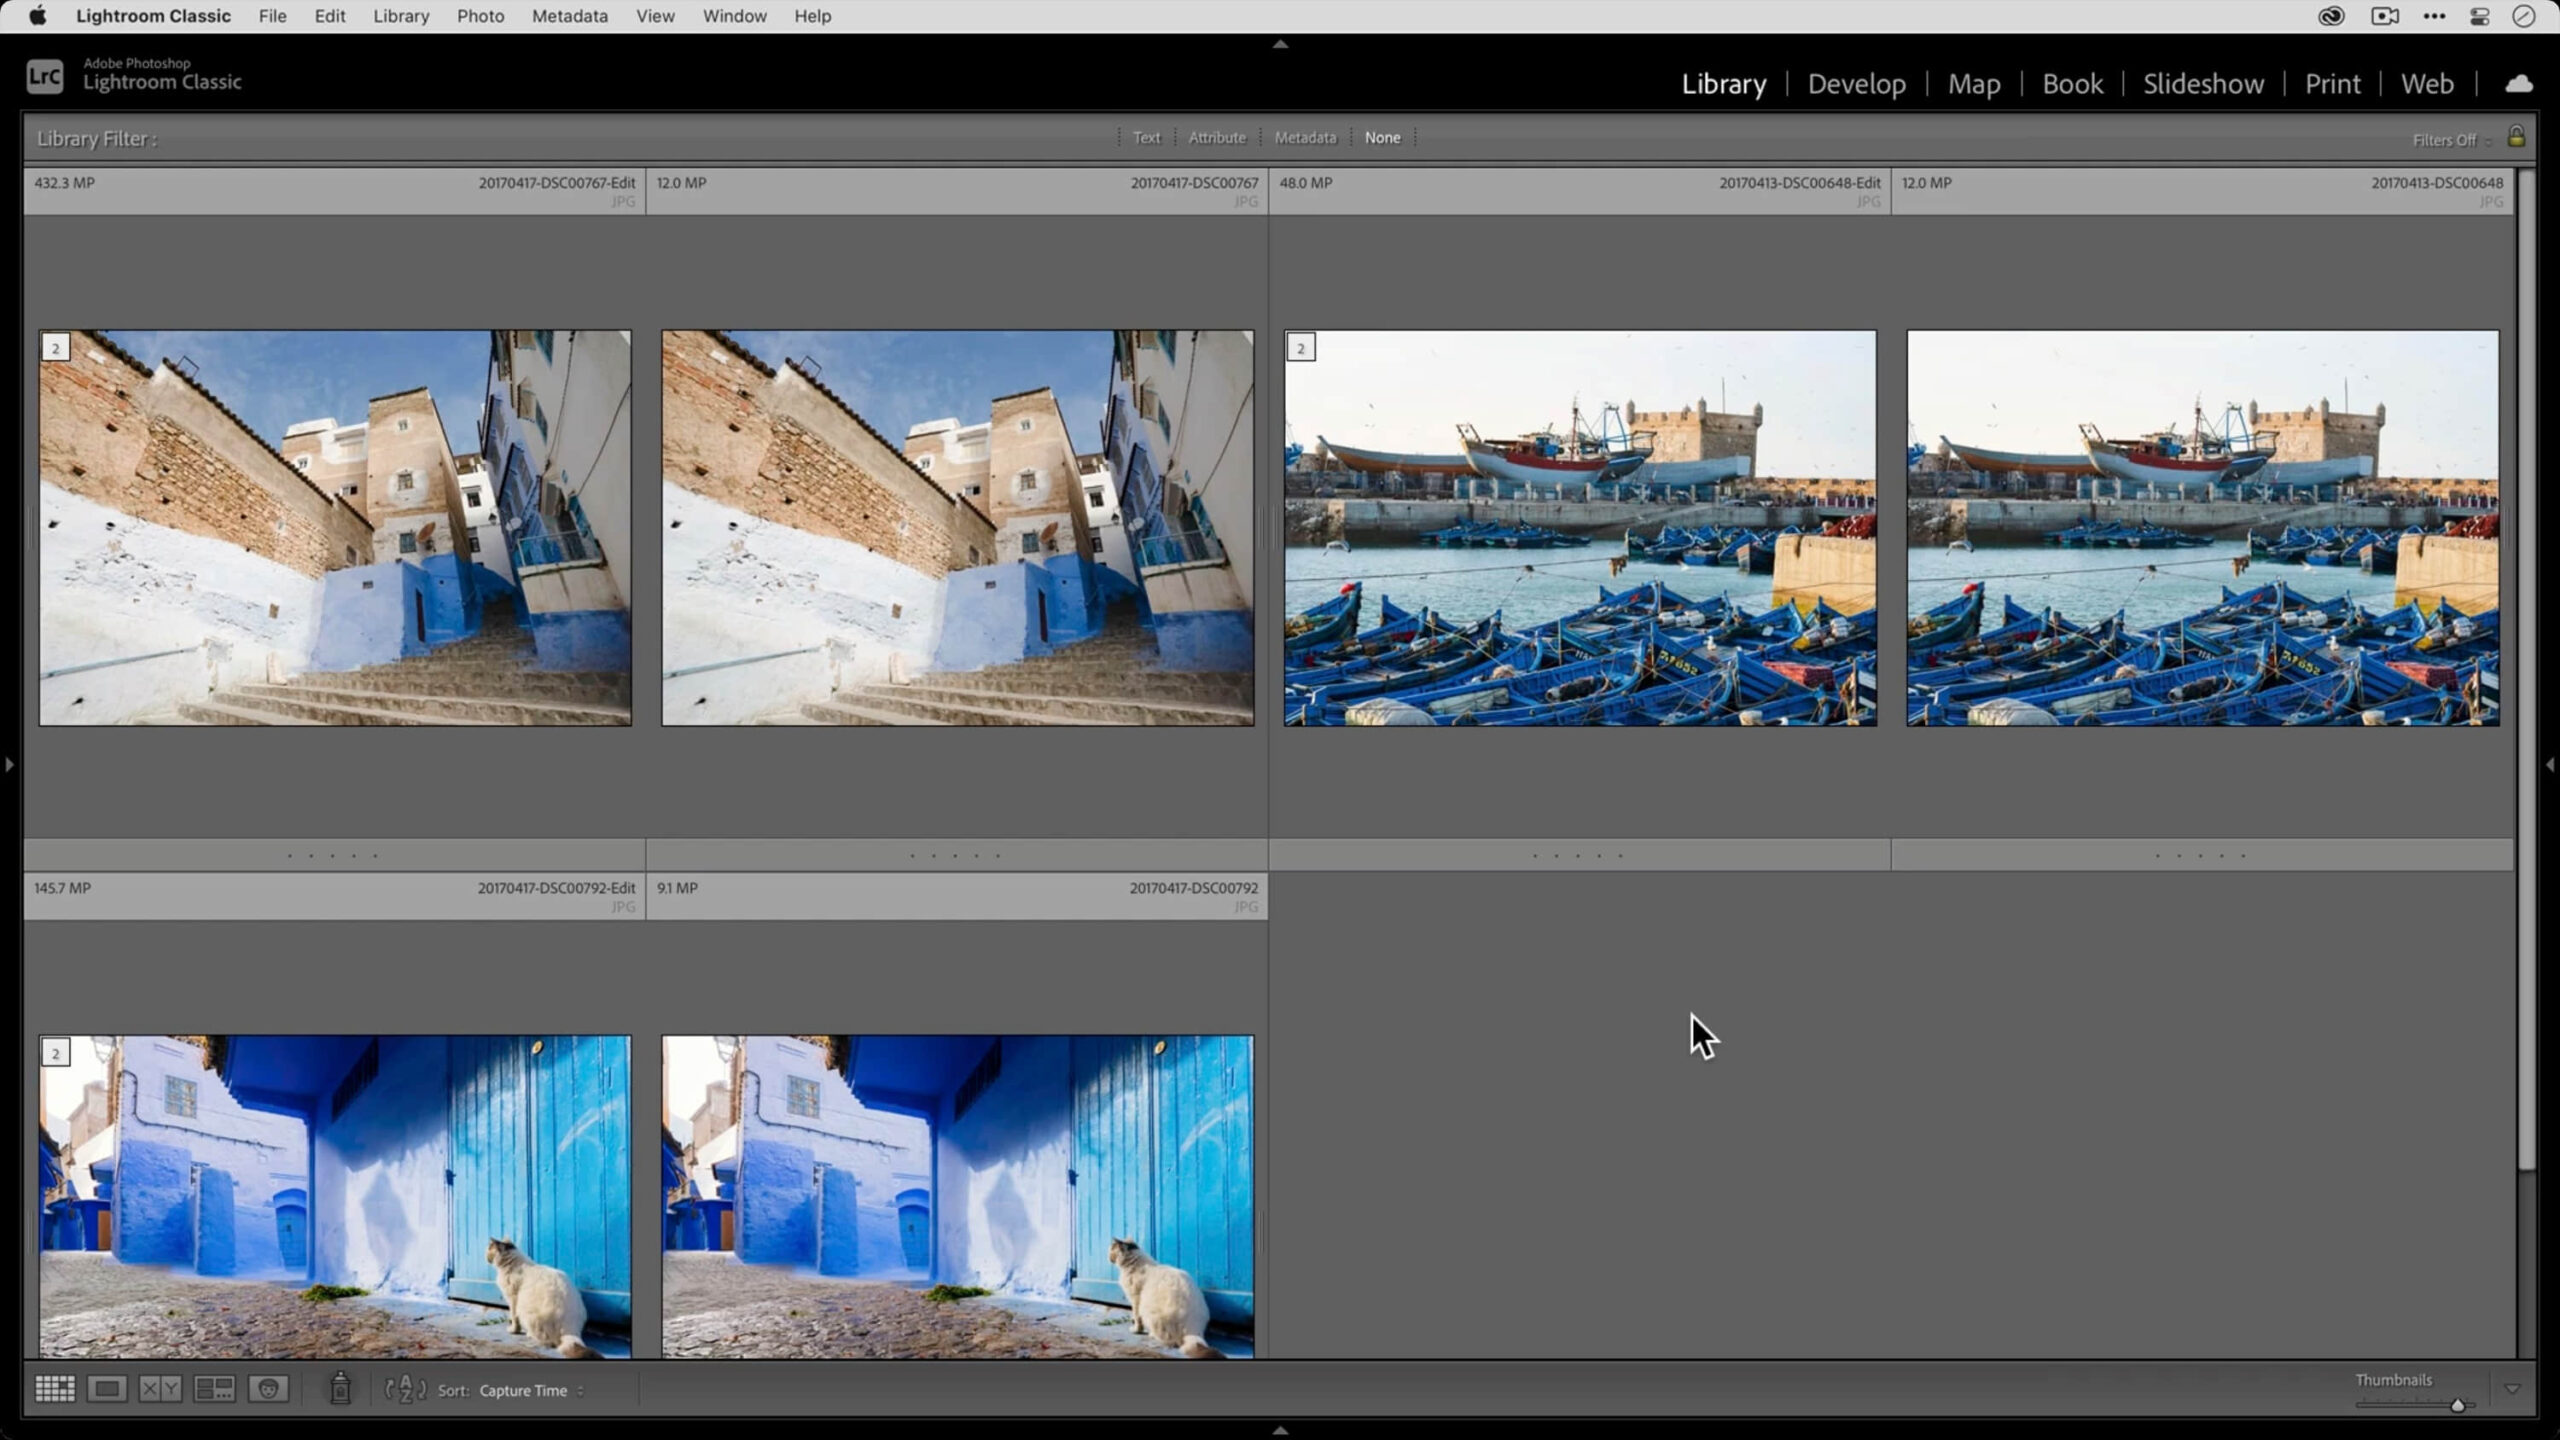This screenshot has width=2560, height=1440.
Task: Enable the Attribute library filter
Action: pos(1217,138)
